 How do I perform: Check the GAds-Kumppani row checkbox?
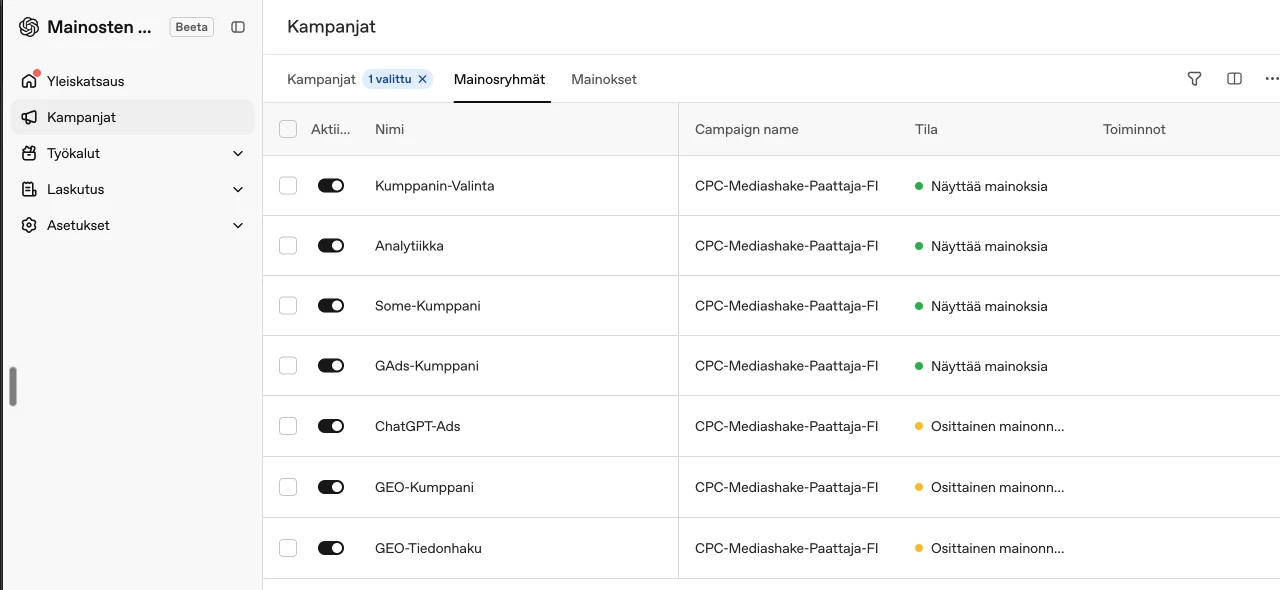pos(288,366)
